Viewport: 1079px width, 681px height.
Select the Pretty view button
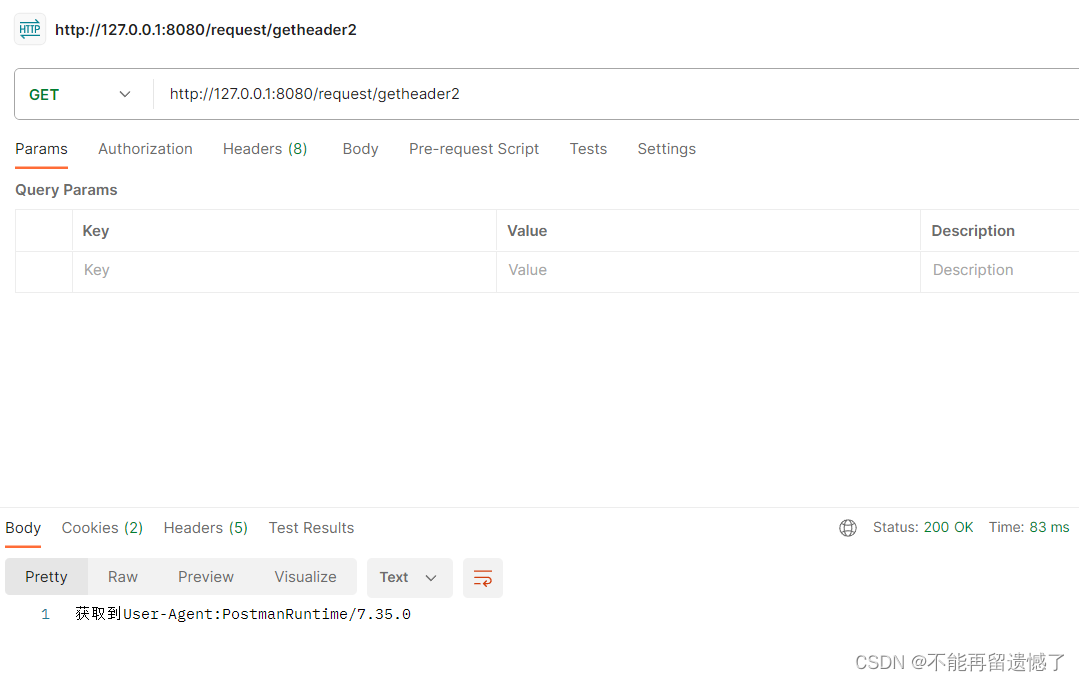(46, 577)
